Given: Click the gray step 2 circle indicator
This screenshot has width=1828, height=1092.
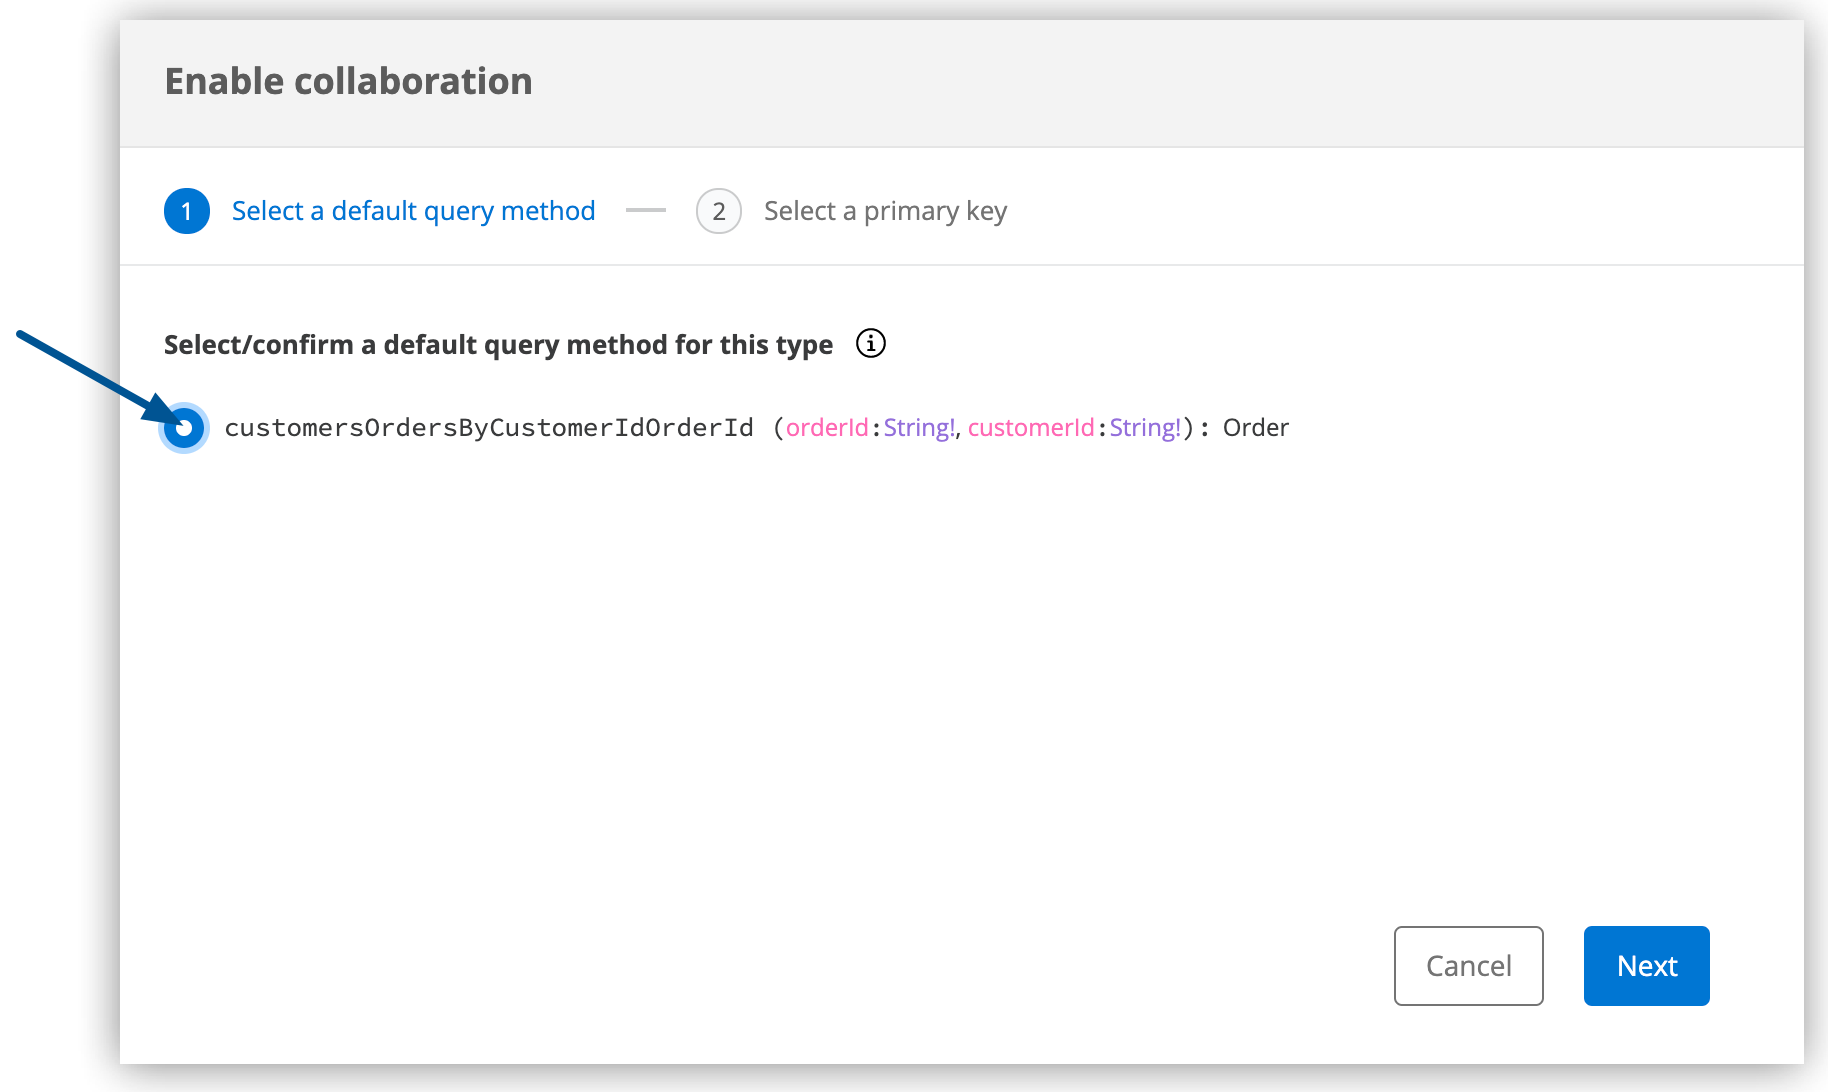Looking at the screenshot, I should pyautogui.click(x=718, y=211).
